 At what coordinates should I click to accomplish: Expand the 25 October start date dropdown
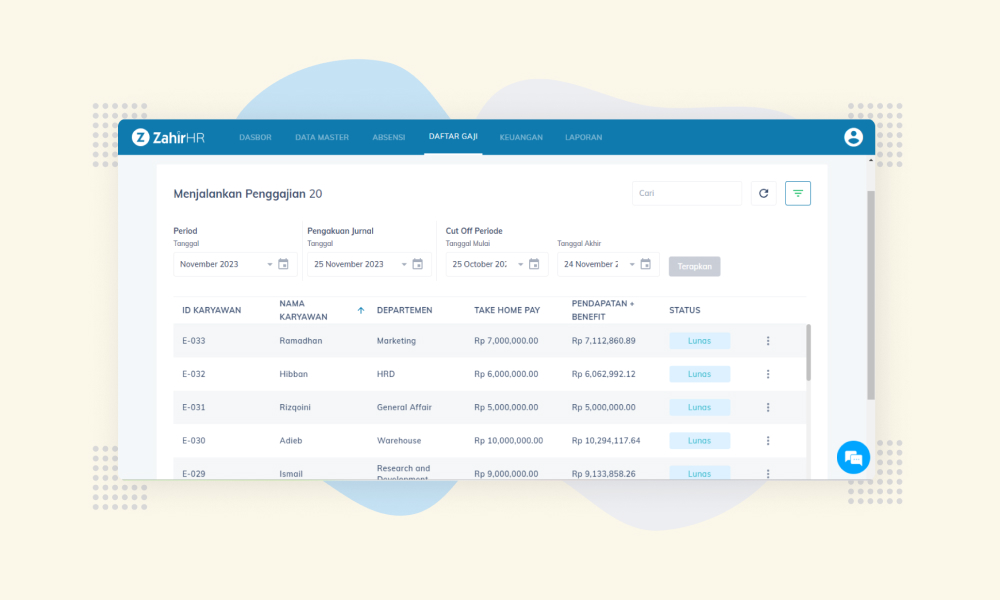point(520,265)
